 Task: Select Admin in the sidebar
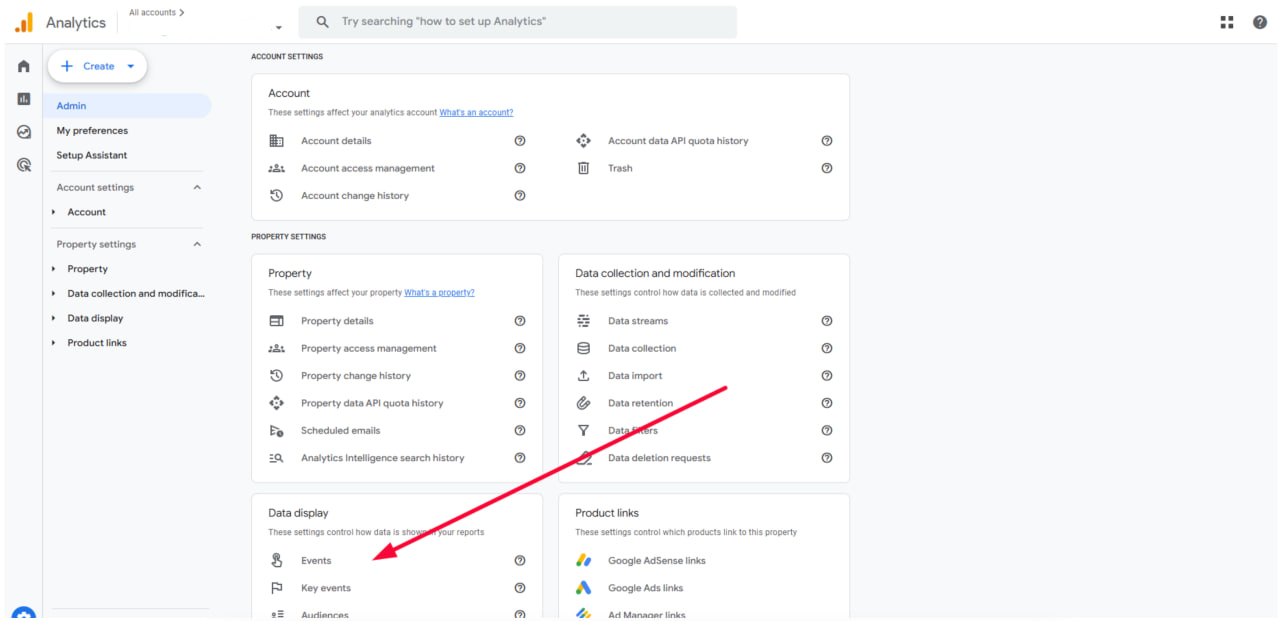pyautogui.click(x=127, y=106)
